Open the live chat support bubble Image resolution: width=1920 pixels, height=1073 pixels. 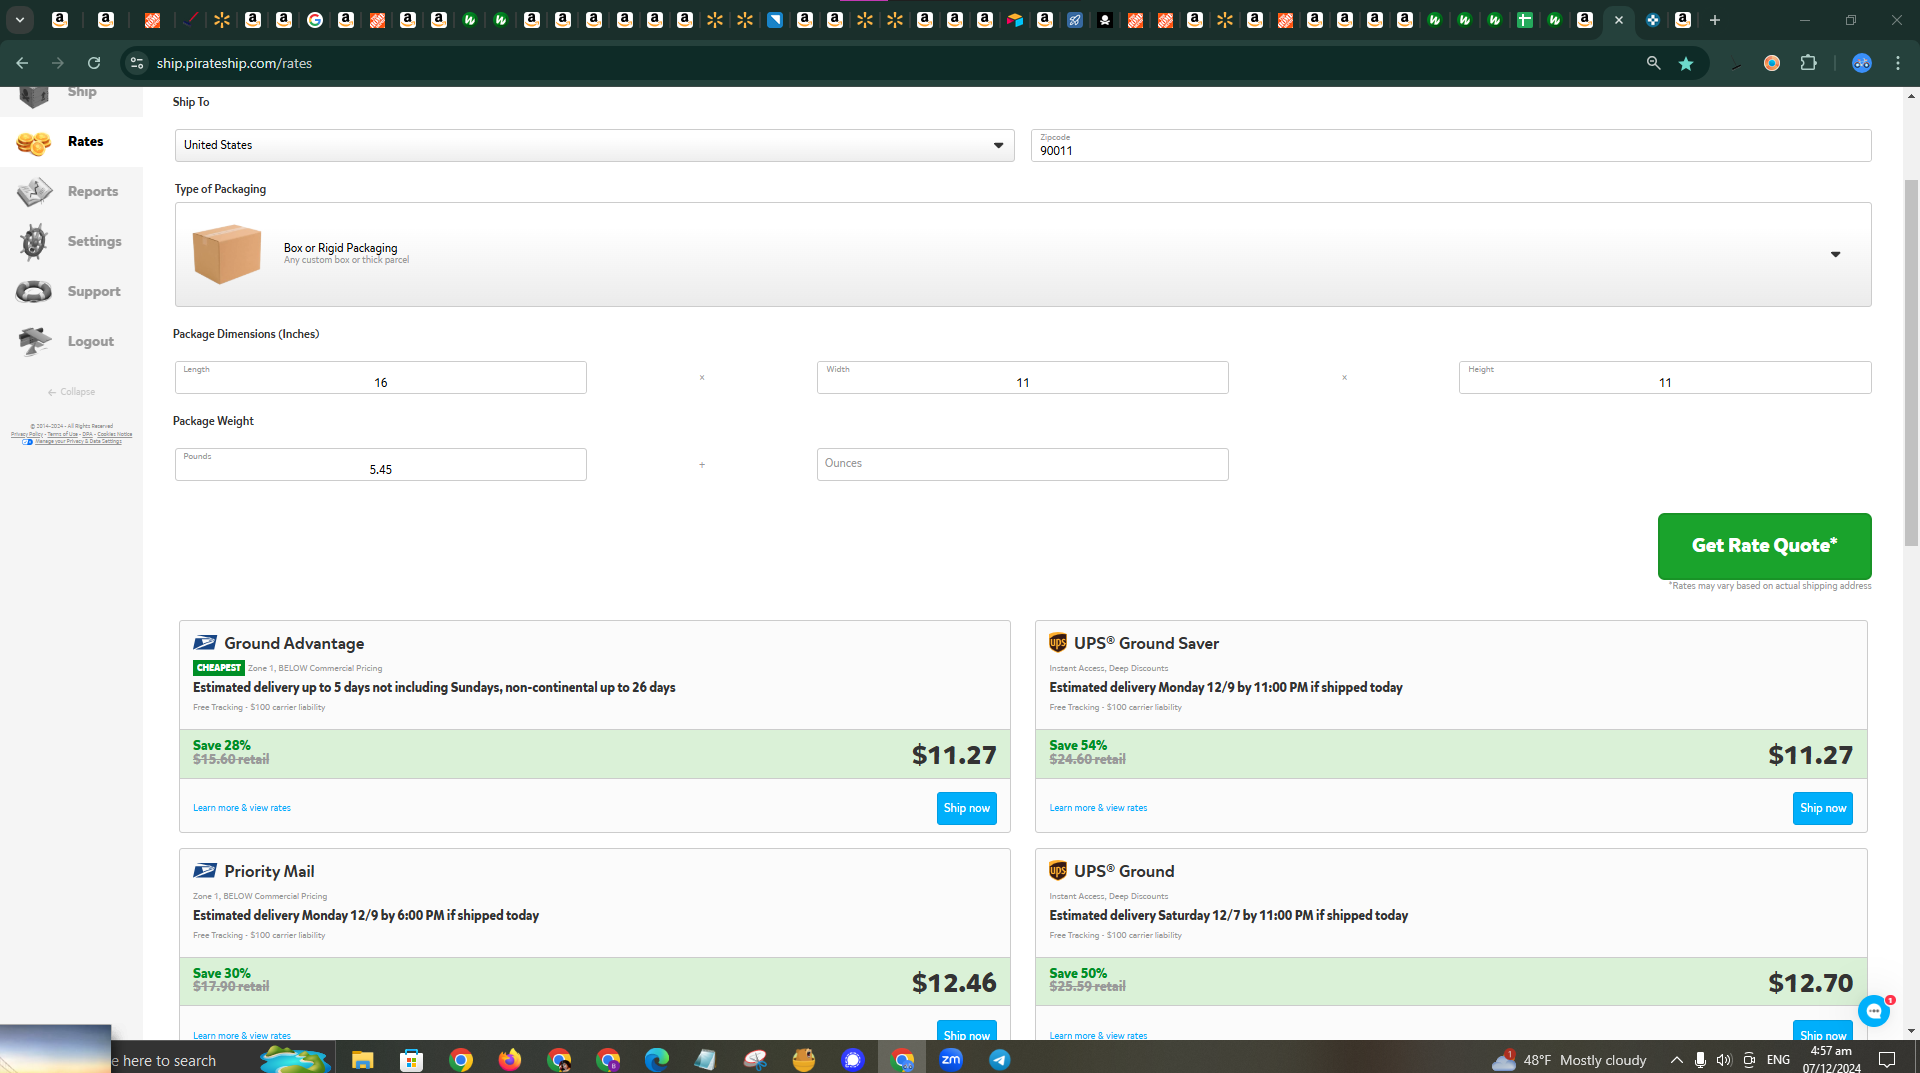click(1874, 1011)
